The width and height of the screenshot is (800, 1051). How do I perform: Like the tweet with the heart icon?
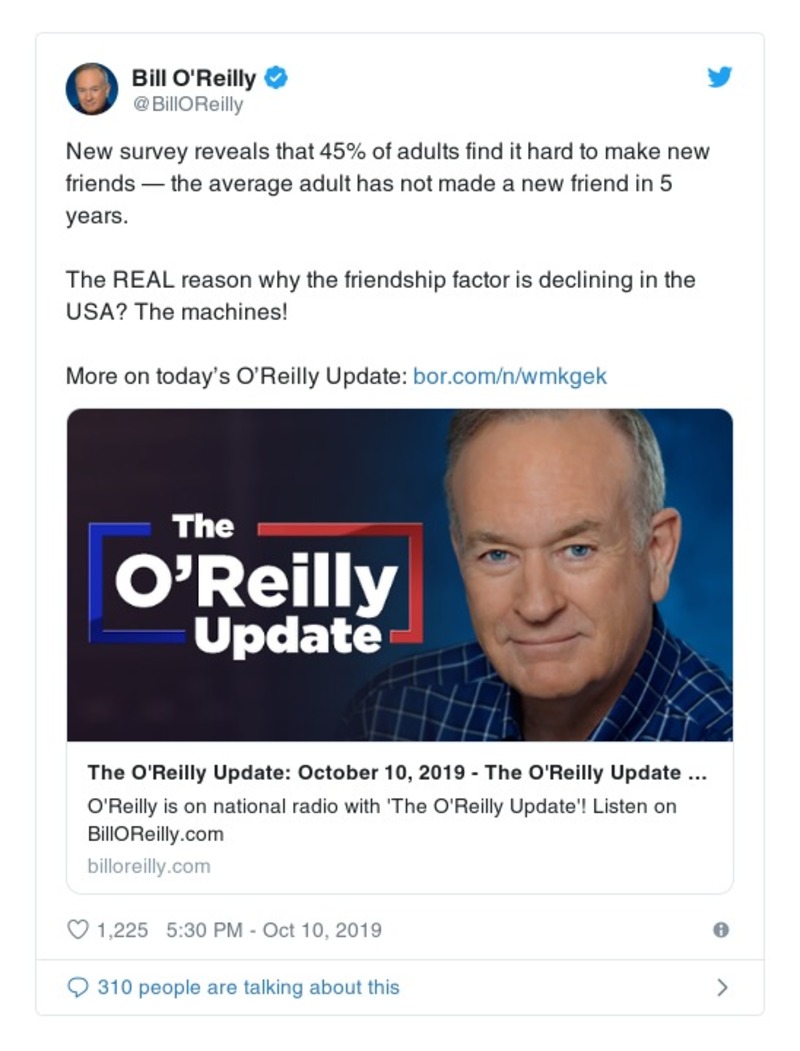coord(78,930)
